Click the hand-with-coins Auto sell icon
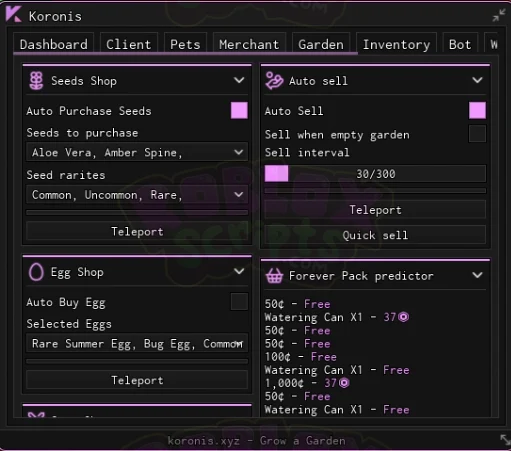The height and width of the screenshot is (451, 511). click(x=274, y=81)
